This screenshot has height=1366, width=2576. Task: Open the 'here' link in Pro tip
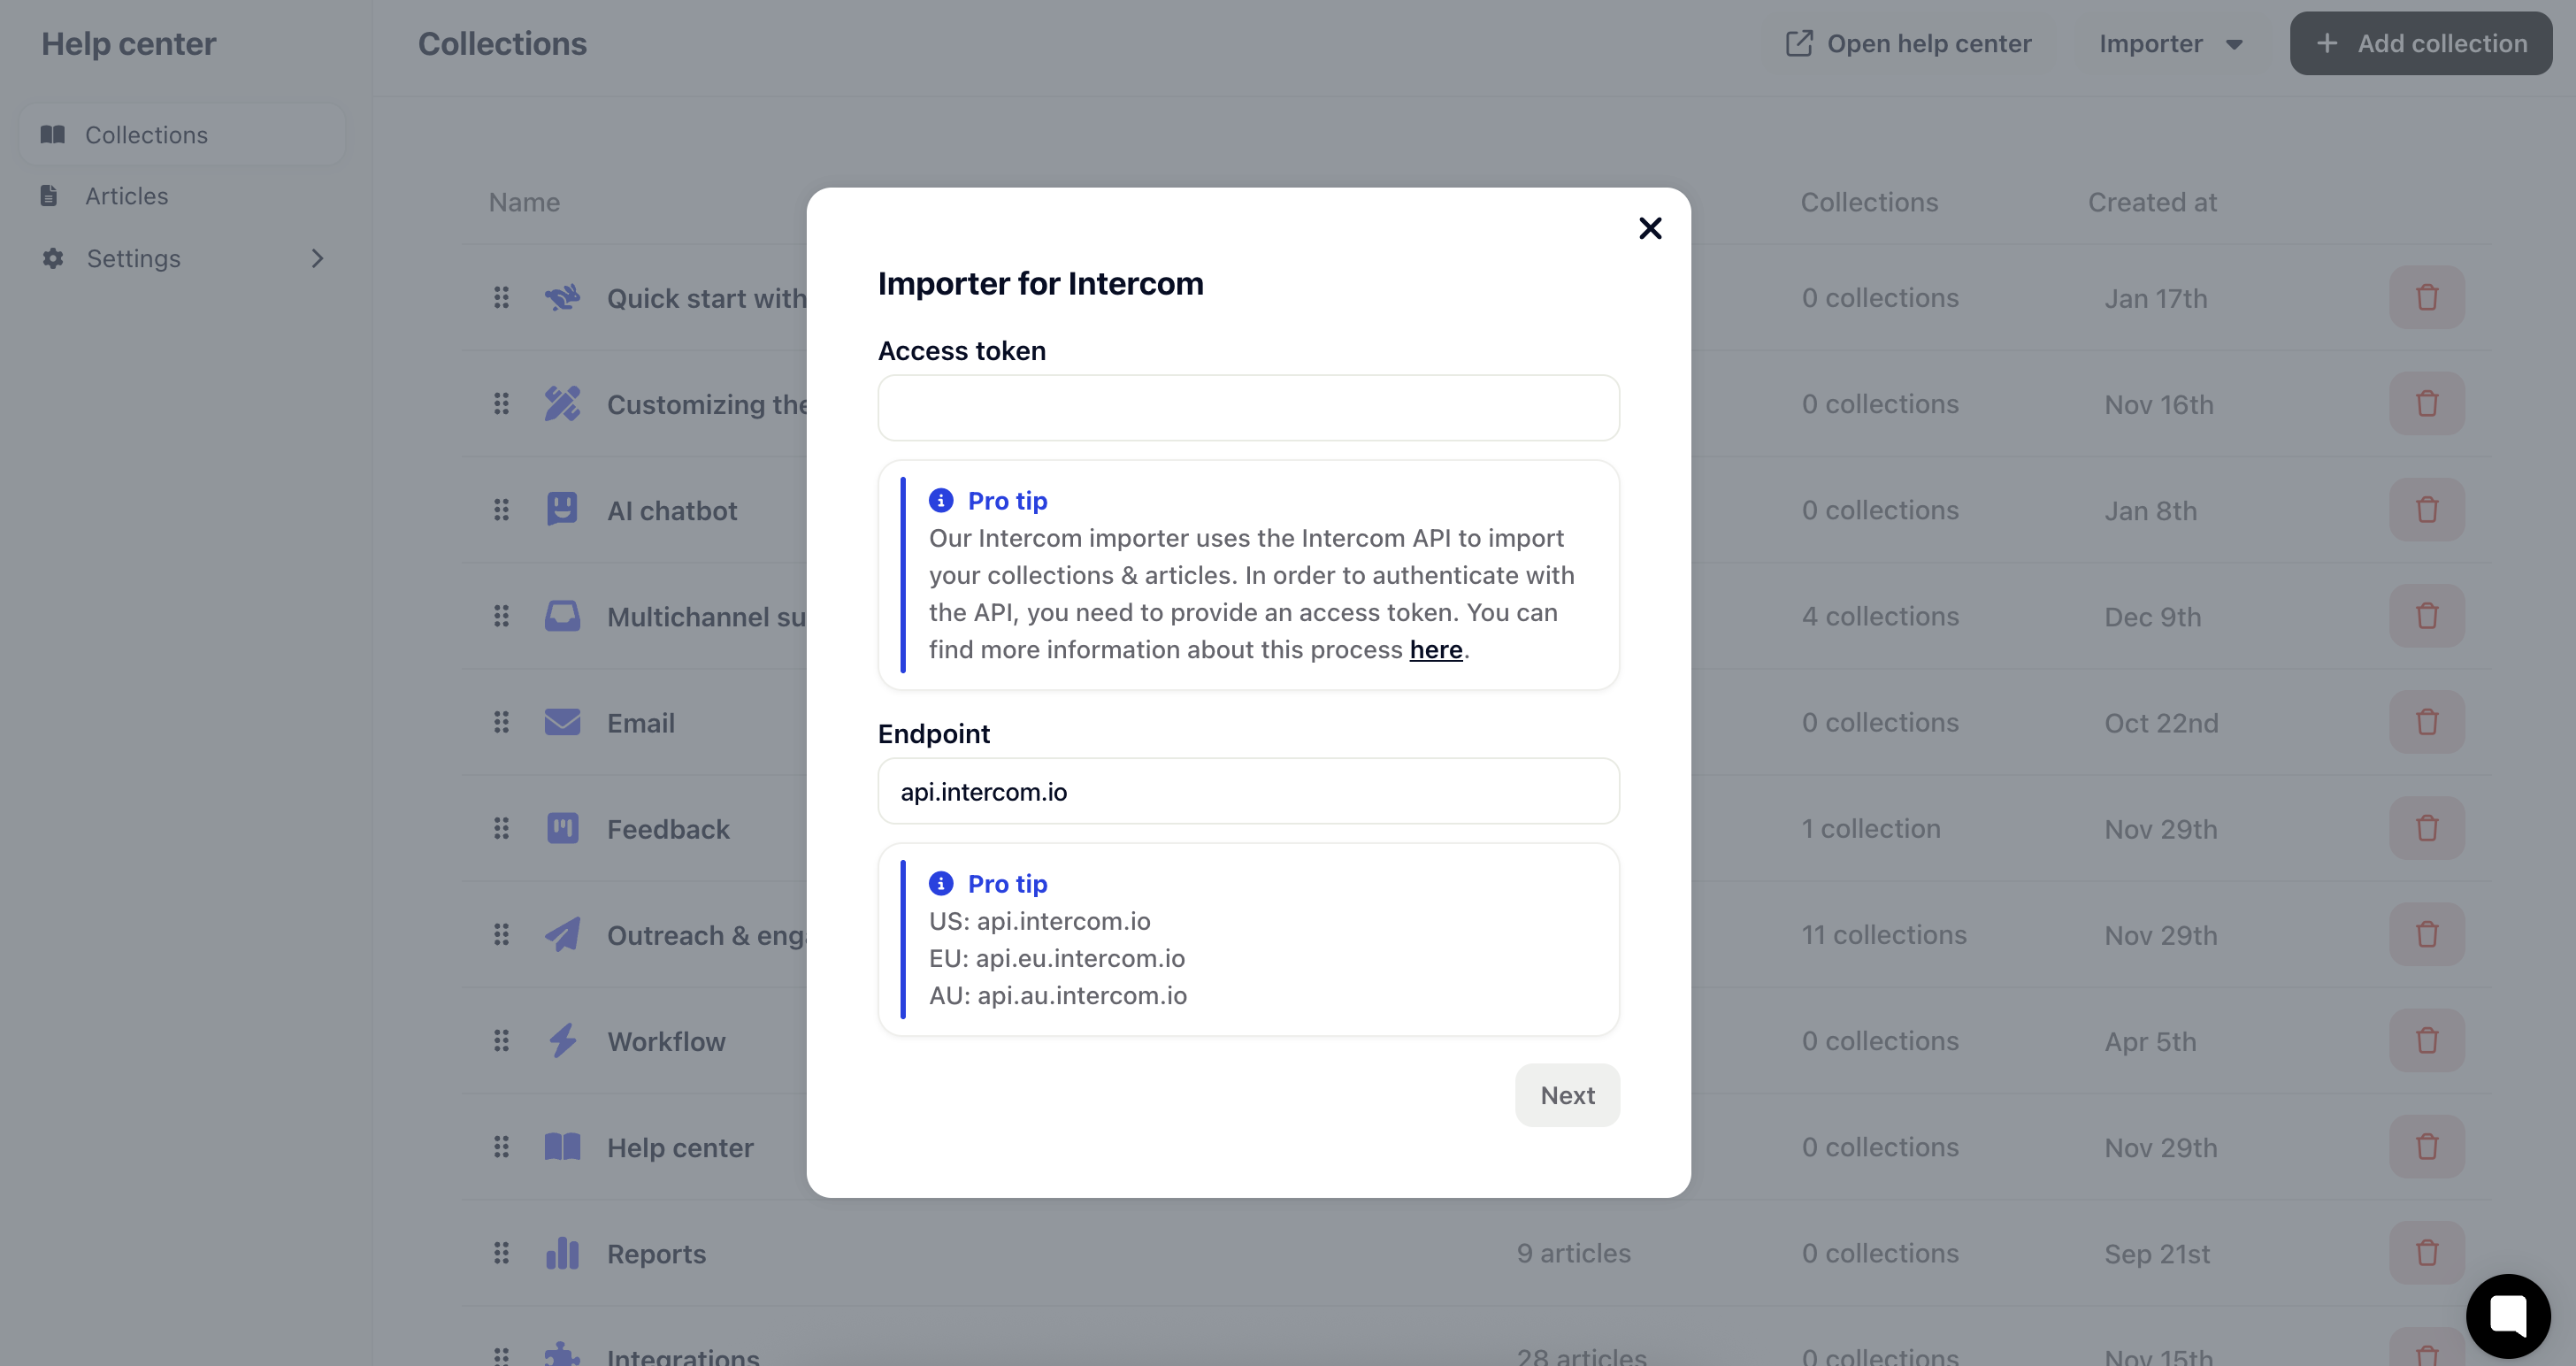[1436, 650]
